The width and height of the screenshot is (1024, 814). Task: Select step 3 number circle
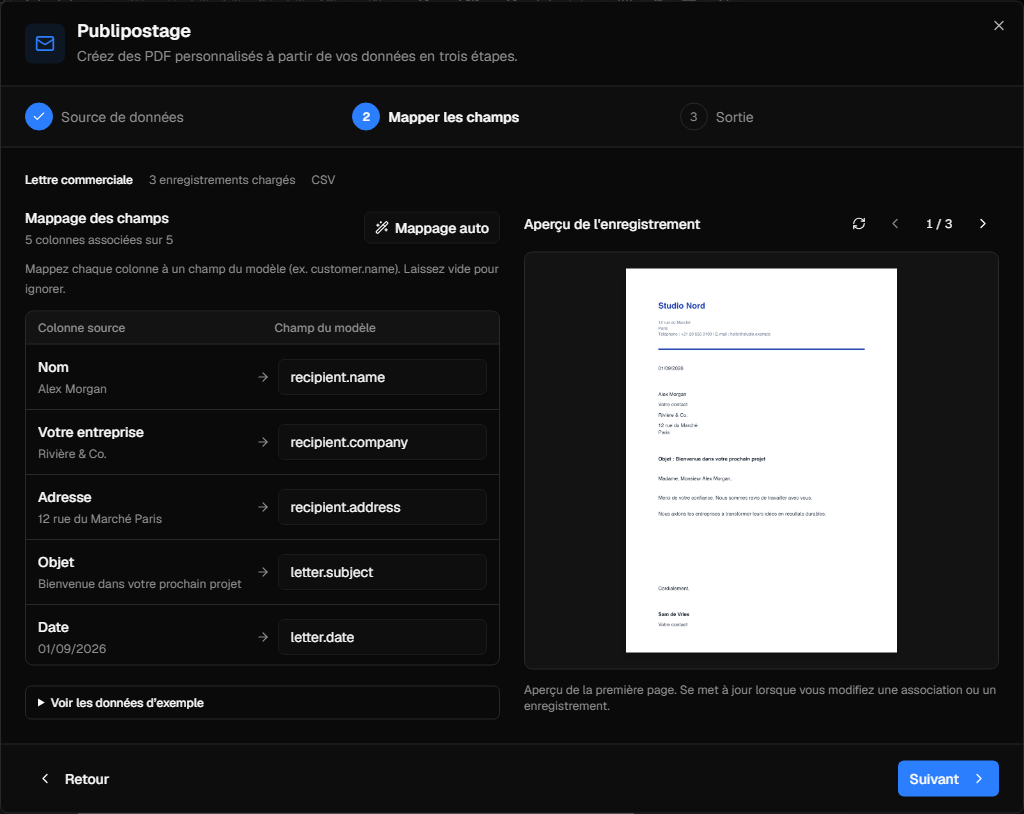point(694,117)
